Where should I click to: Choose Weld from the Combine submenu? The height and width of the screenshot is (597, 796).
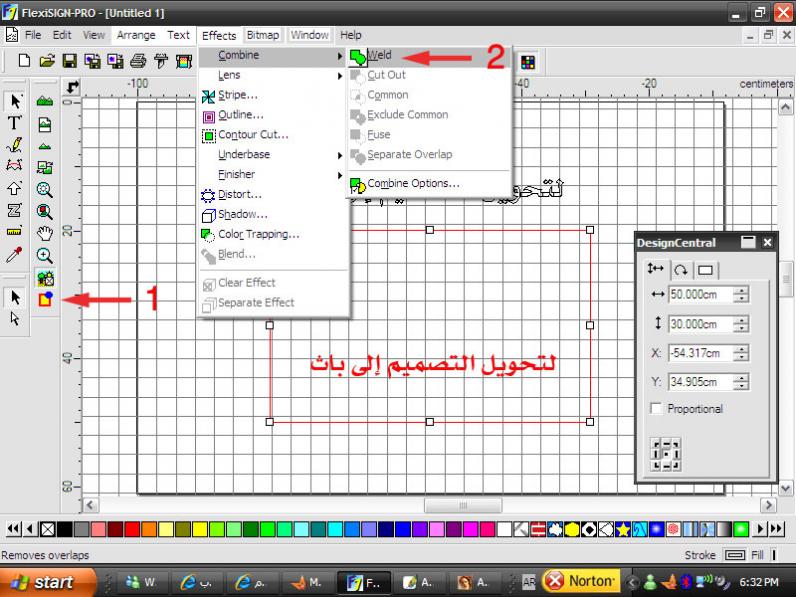(379, 56)
